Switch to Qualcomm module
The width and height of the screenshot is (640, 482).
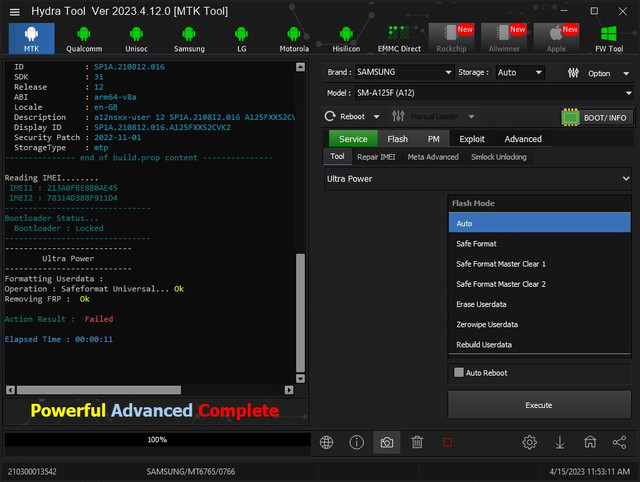tap(84, 38)
